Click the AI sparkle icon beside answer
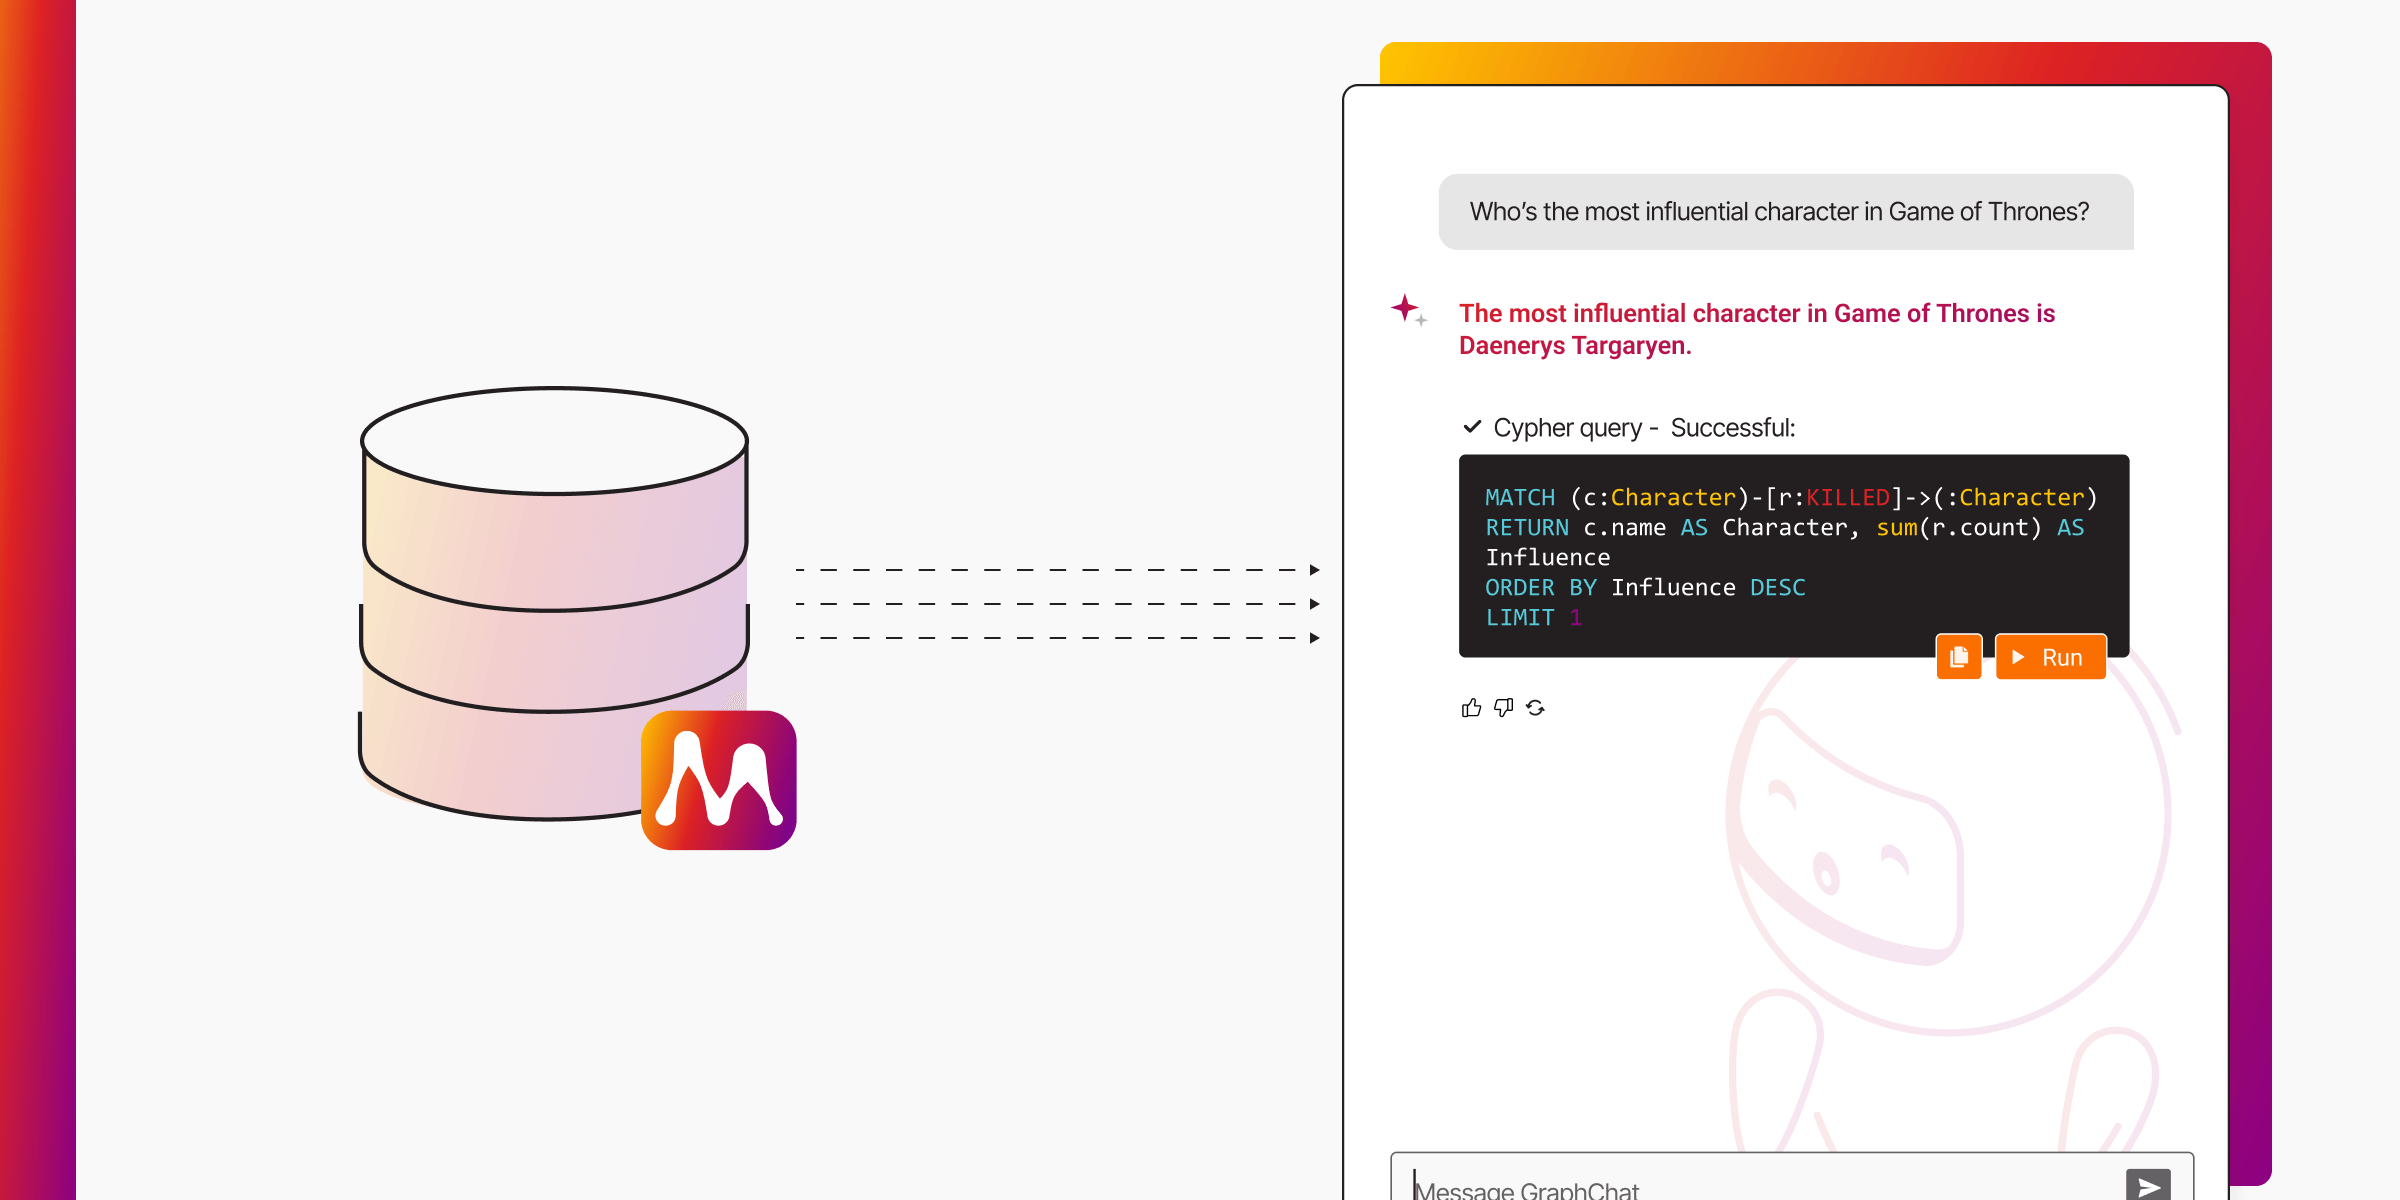This screenshot has height=1200, width=2400. pos(1408,310)
